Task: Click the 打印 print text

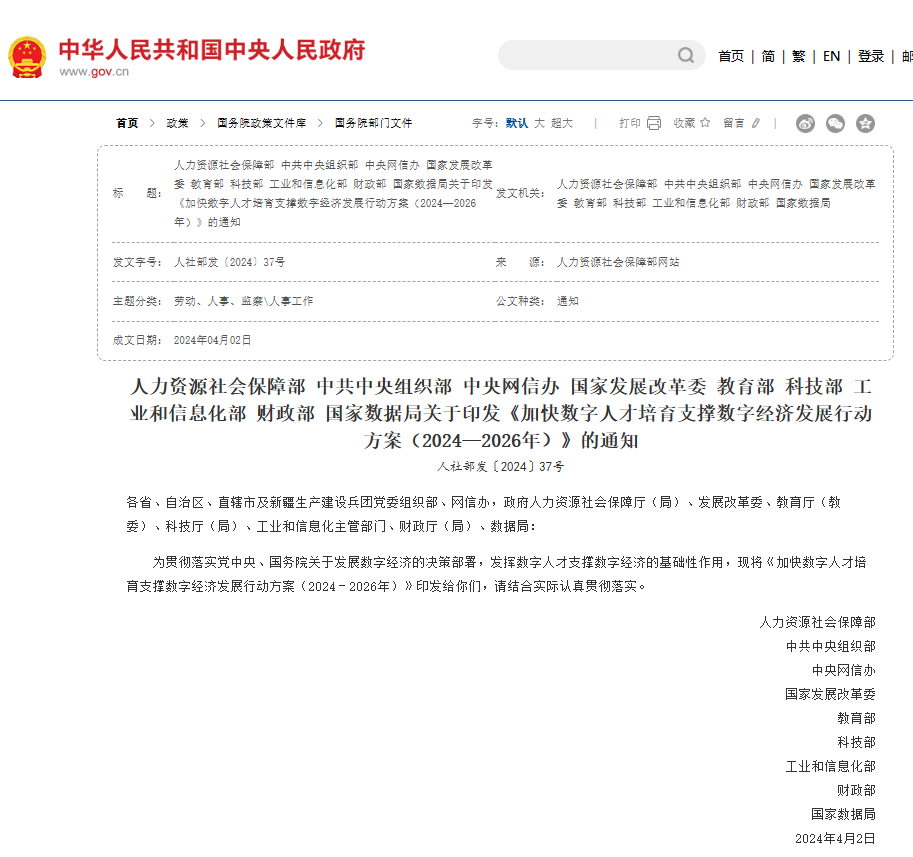Action: (x=629, y=123)
